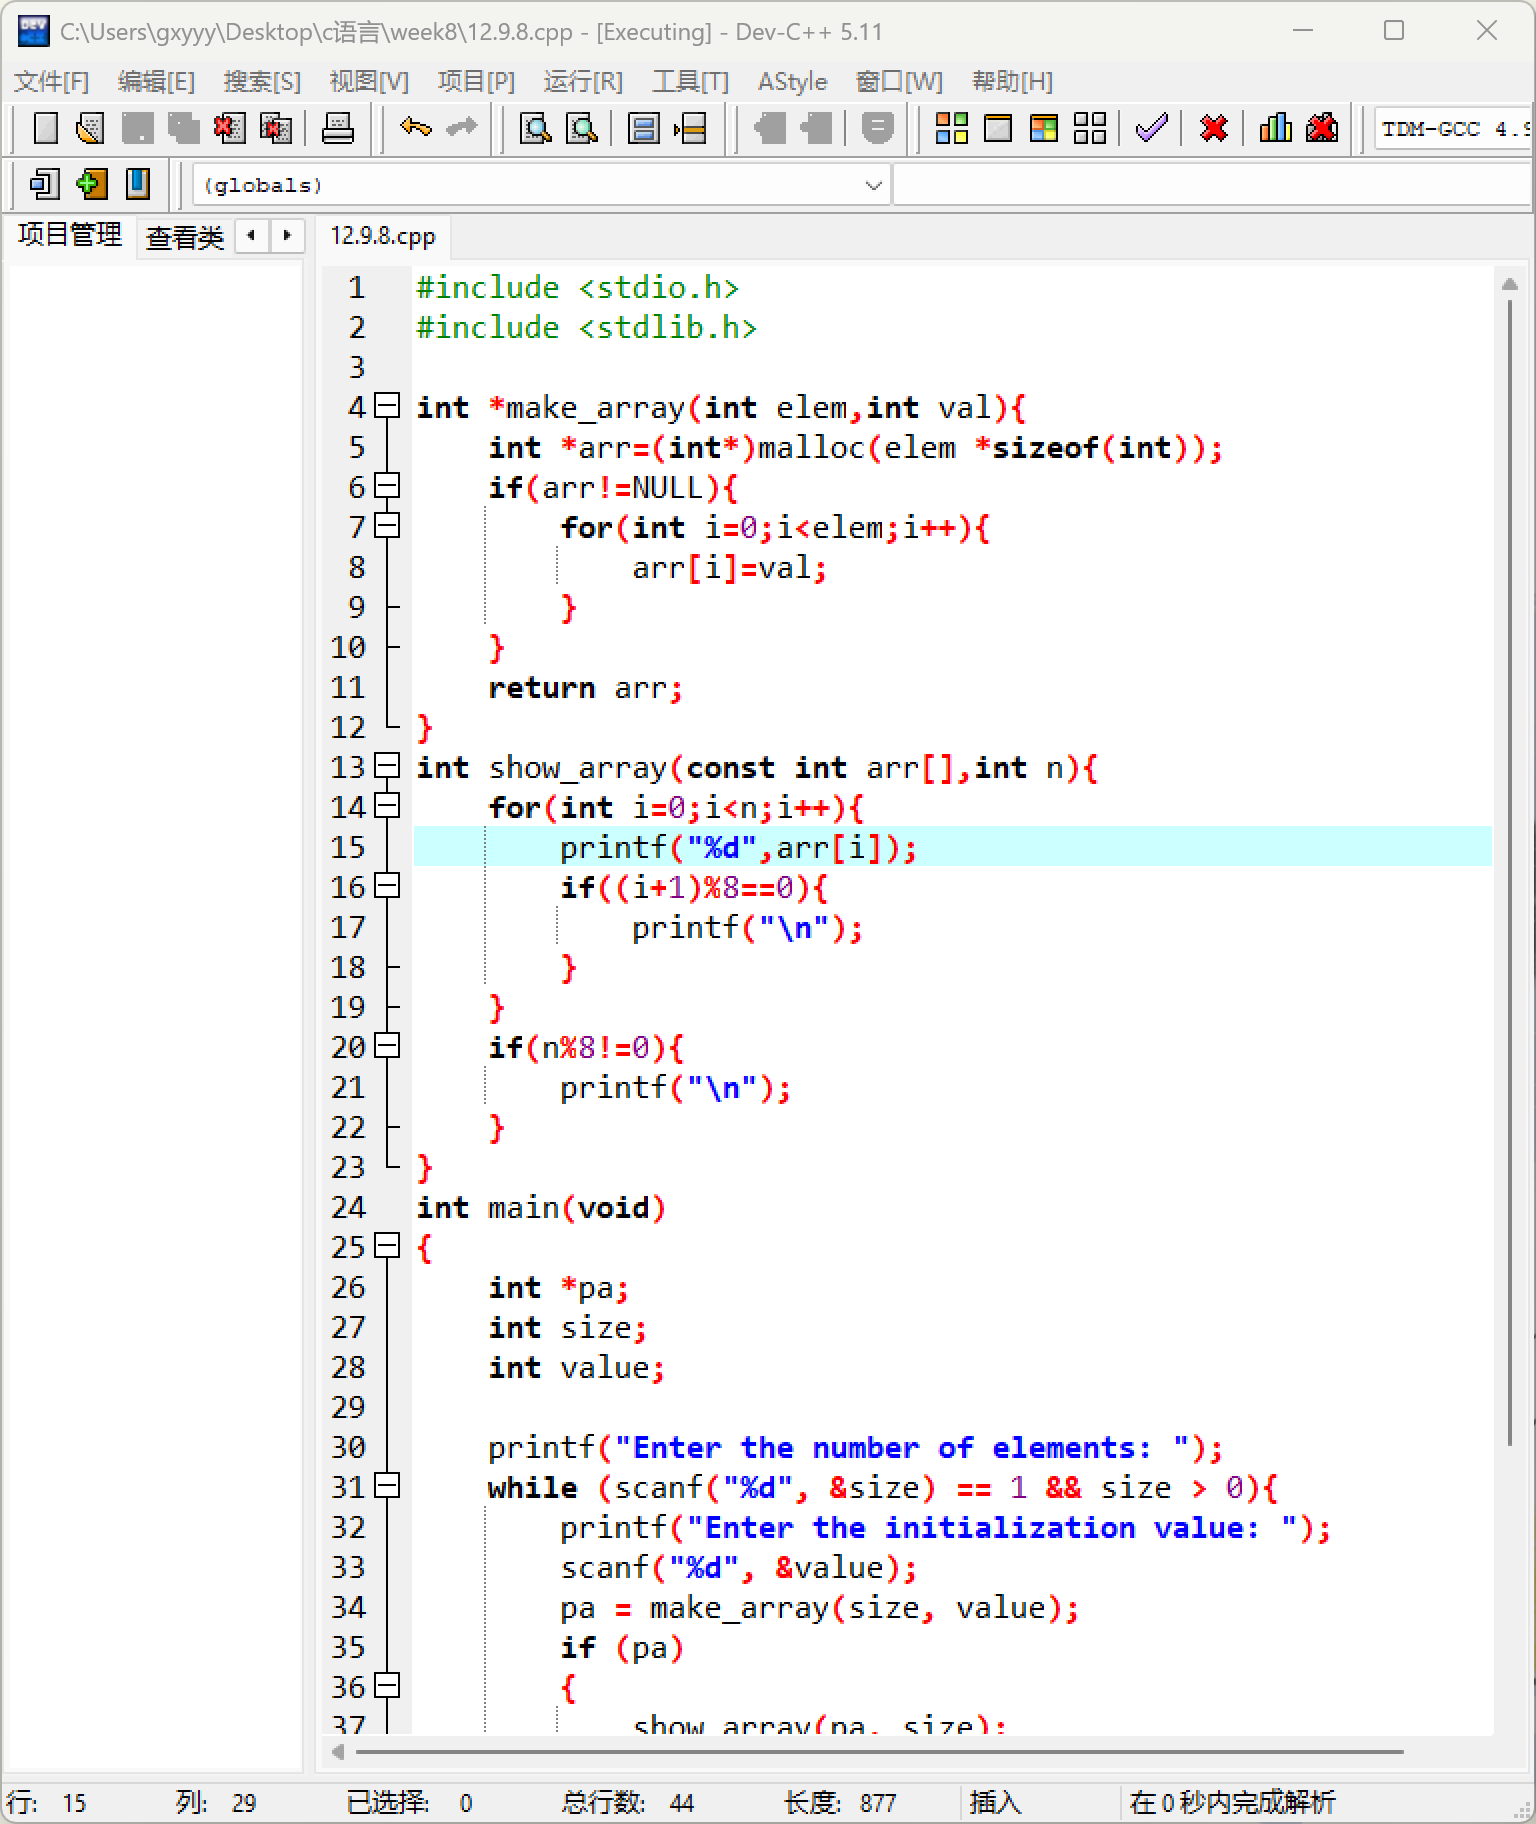This screenshot has height=1824, width=1536.
Task: Collapse the if block fold at line 20
Action: click(x=387, y=1046)
